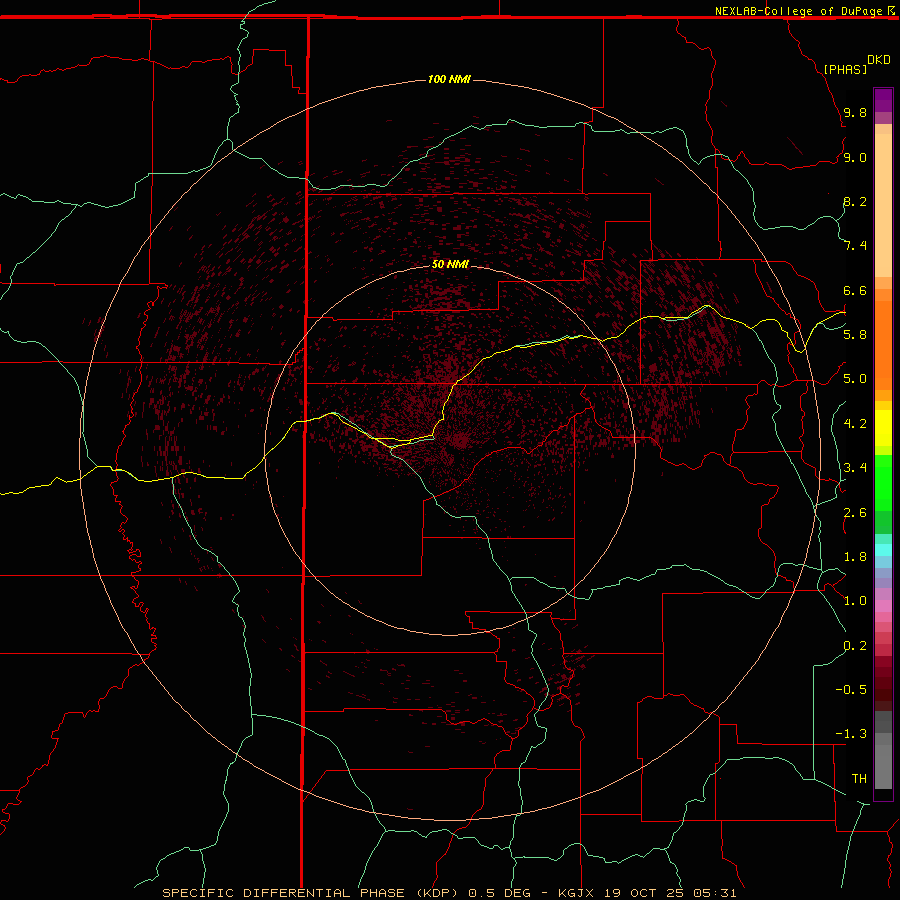The image size is (900, 900).
Task: Select the 8.2 value on color scale
Action: [x=855, y=201]
